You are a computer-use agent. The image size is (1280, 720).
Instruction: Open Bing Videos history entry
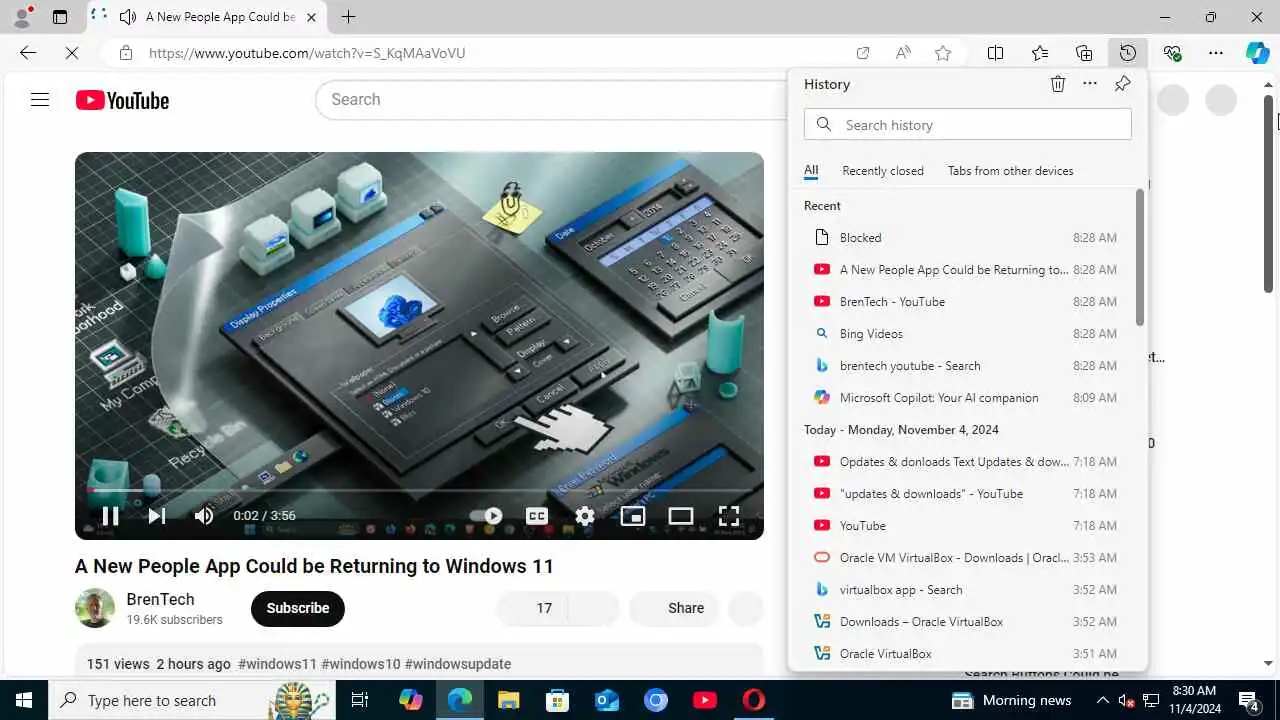pyautogui.click(x=966, y=334)
